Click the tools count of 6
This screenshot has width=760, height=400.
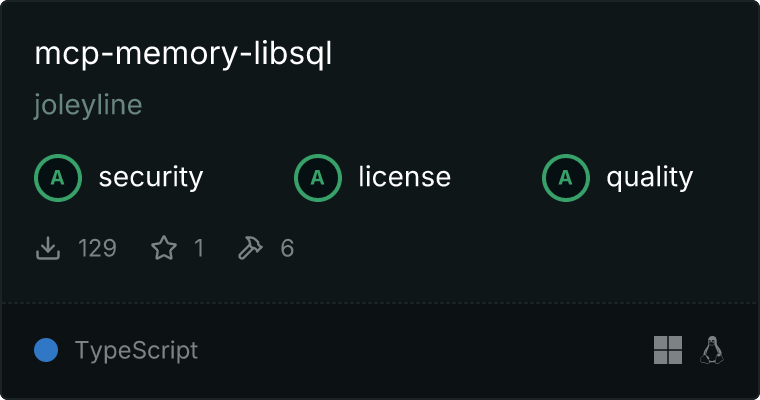click(287, 248)
